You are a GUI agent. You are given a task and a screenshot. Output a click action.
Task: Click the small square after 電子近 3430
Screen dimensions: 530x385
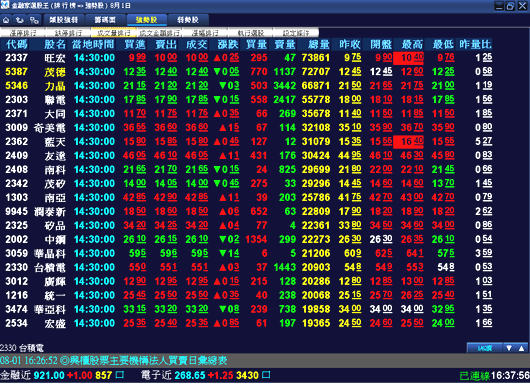pos(266,375)
